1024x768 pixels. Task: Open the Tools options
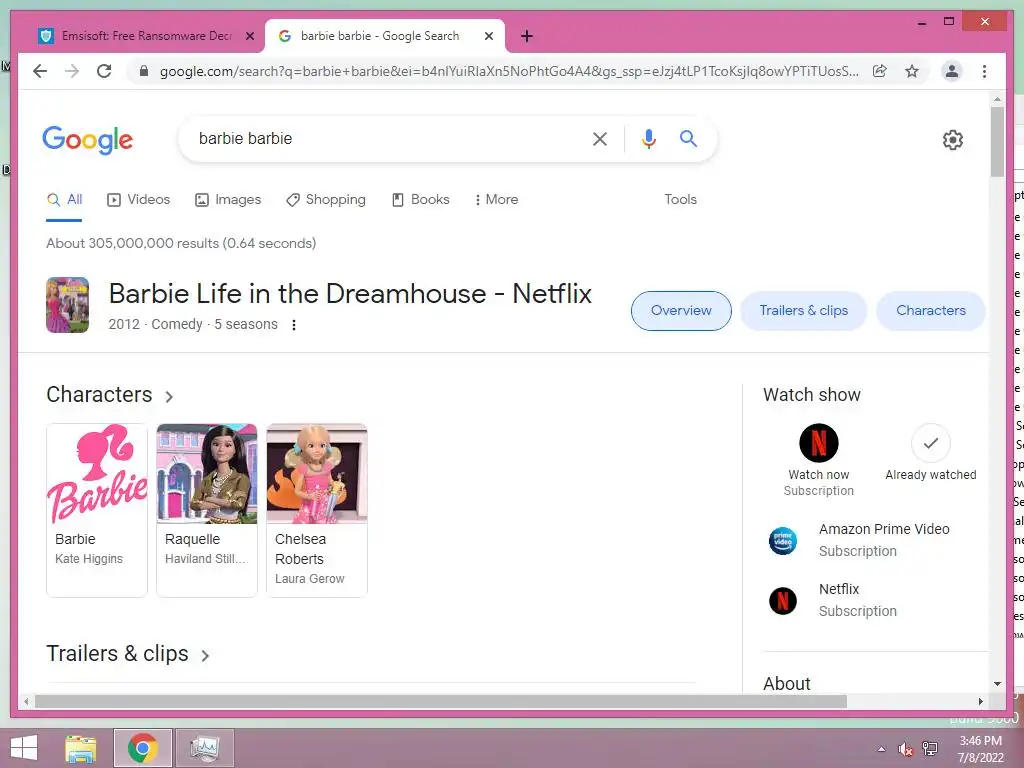(680, 200)
